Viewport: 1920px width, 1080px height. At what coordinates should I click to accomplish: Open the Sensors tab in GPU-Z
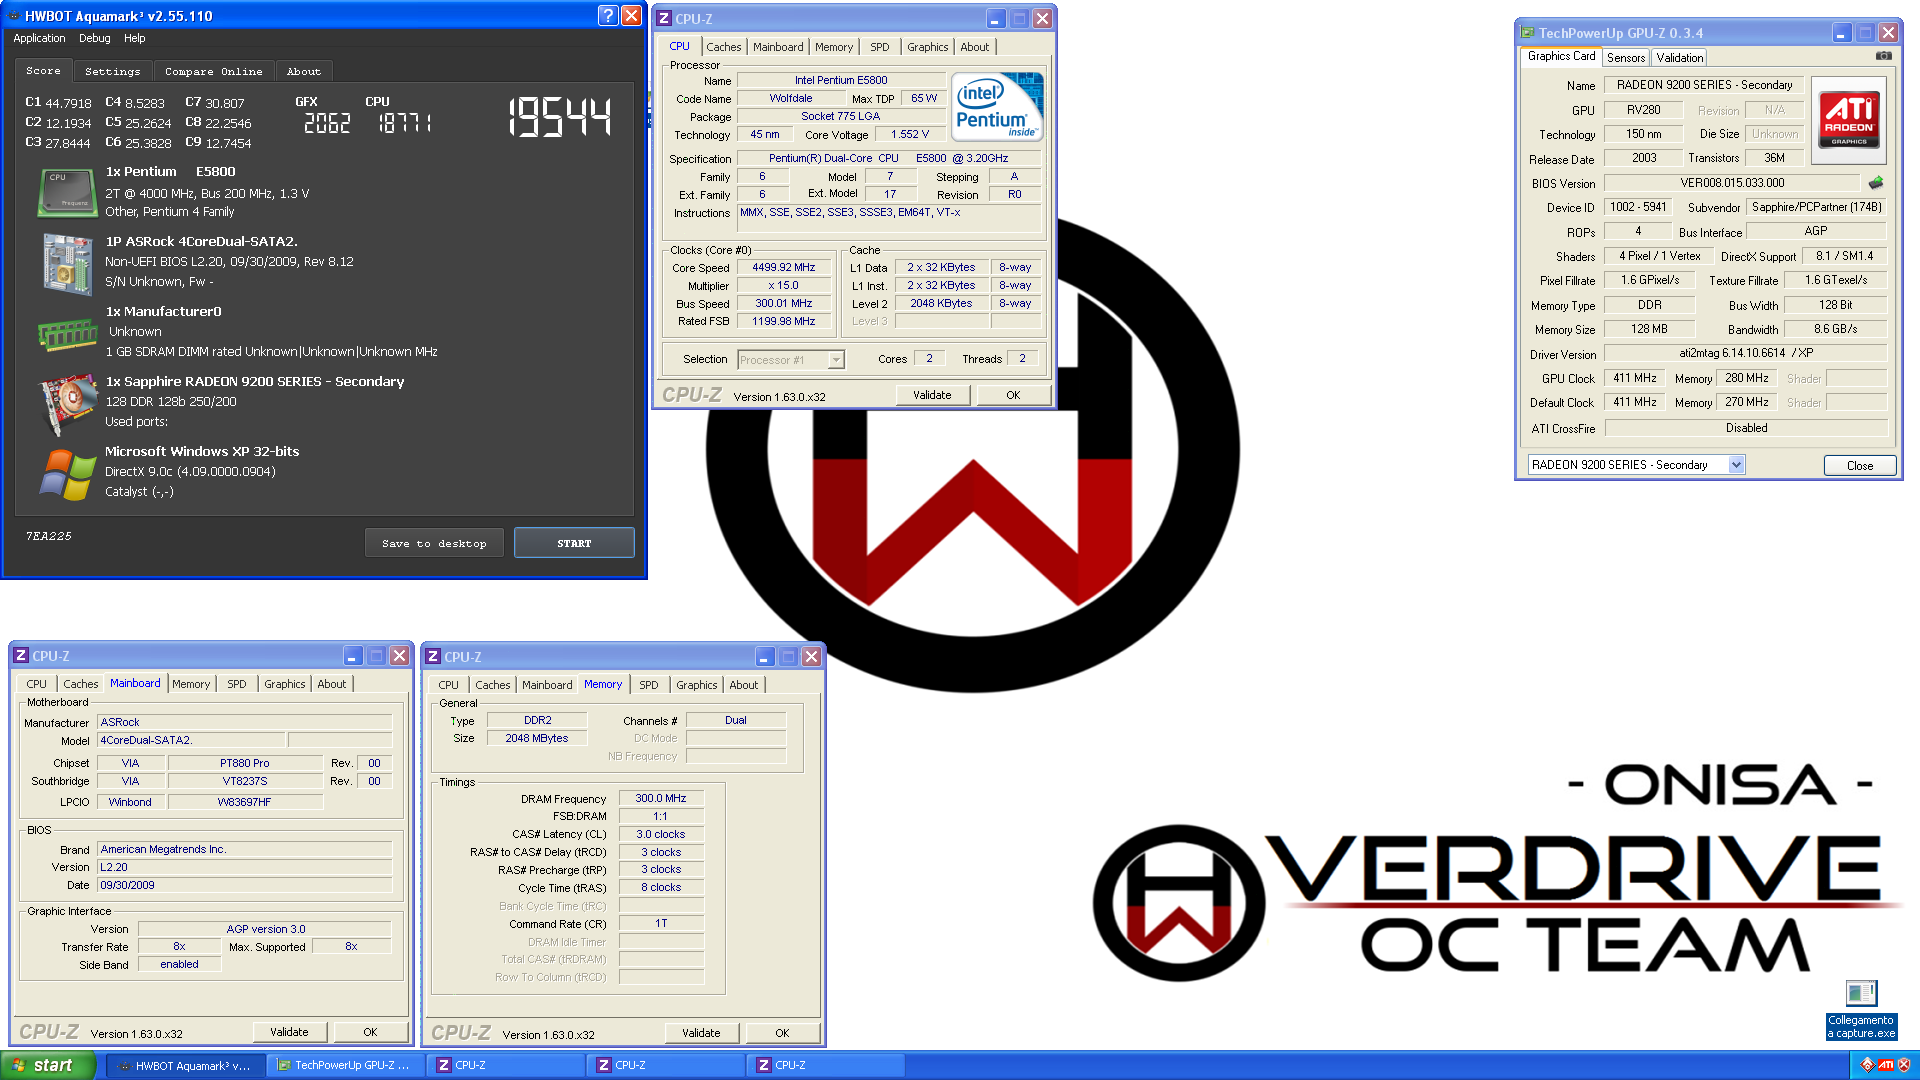click(x=1626, y=58)
